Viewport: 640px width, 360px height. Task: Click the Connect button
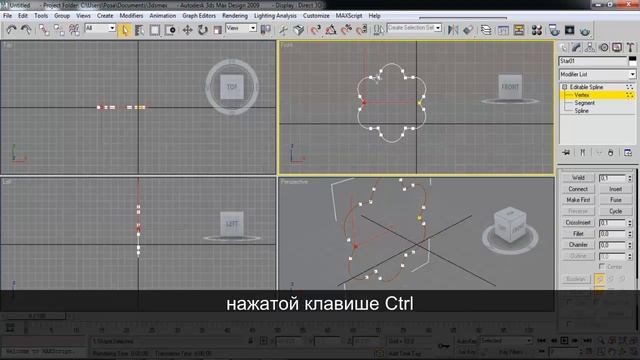(x=578, y=189)
